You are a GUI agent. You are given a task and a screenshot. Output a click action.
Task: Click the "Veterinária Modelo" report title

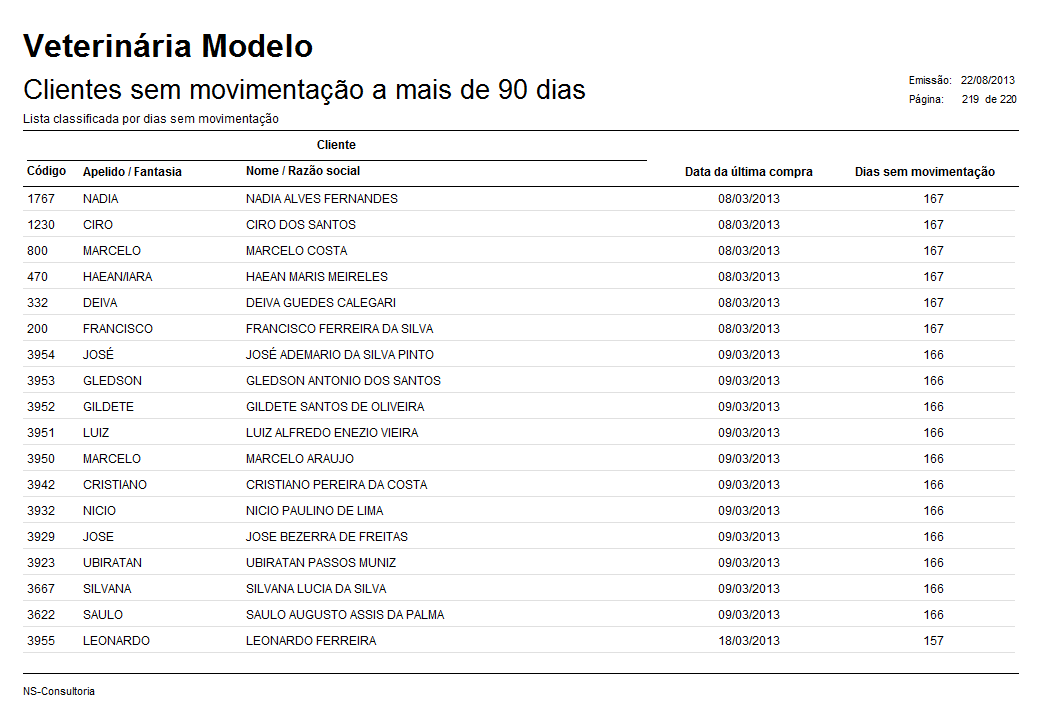coord(168,46)
